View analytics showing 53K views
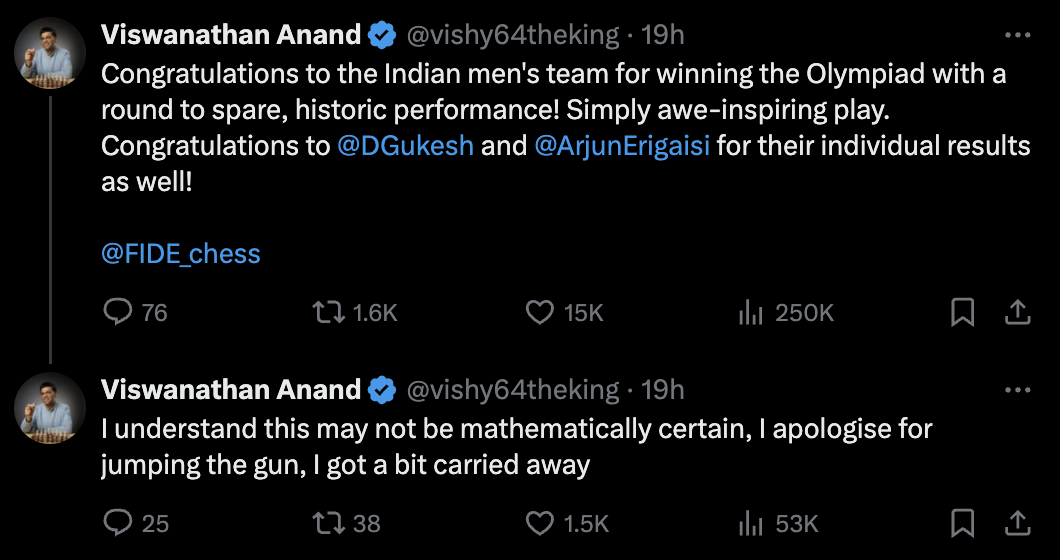The image size is (1060, 560). [750, 522]
